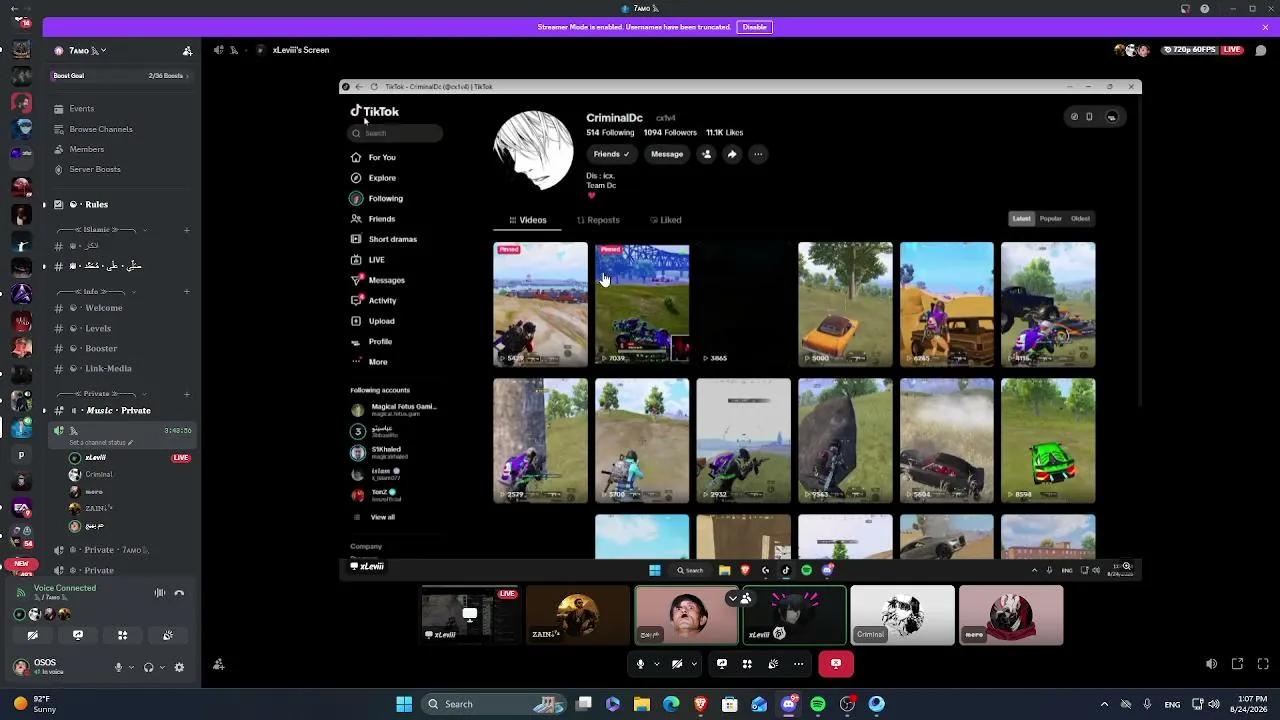Open output device arrow in user panel
Viewport: 1280px width, 720px height.
click(161, 667)
